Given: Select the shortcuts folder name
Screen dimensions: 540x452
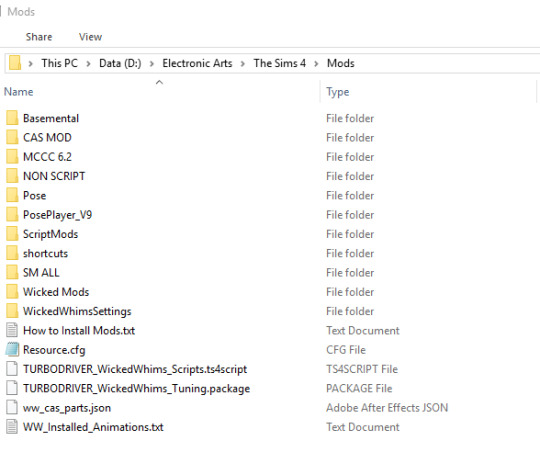Looking at the screenshot, I should pos(45,254).
